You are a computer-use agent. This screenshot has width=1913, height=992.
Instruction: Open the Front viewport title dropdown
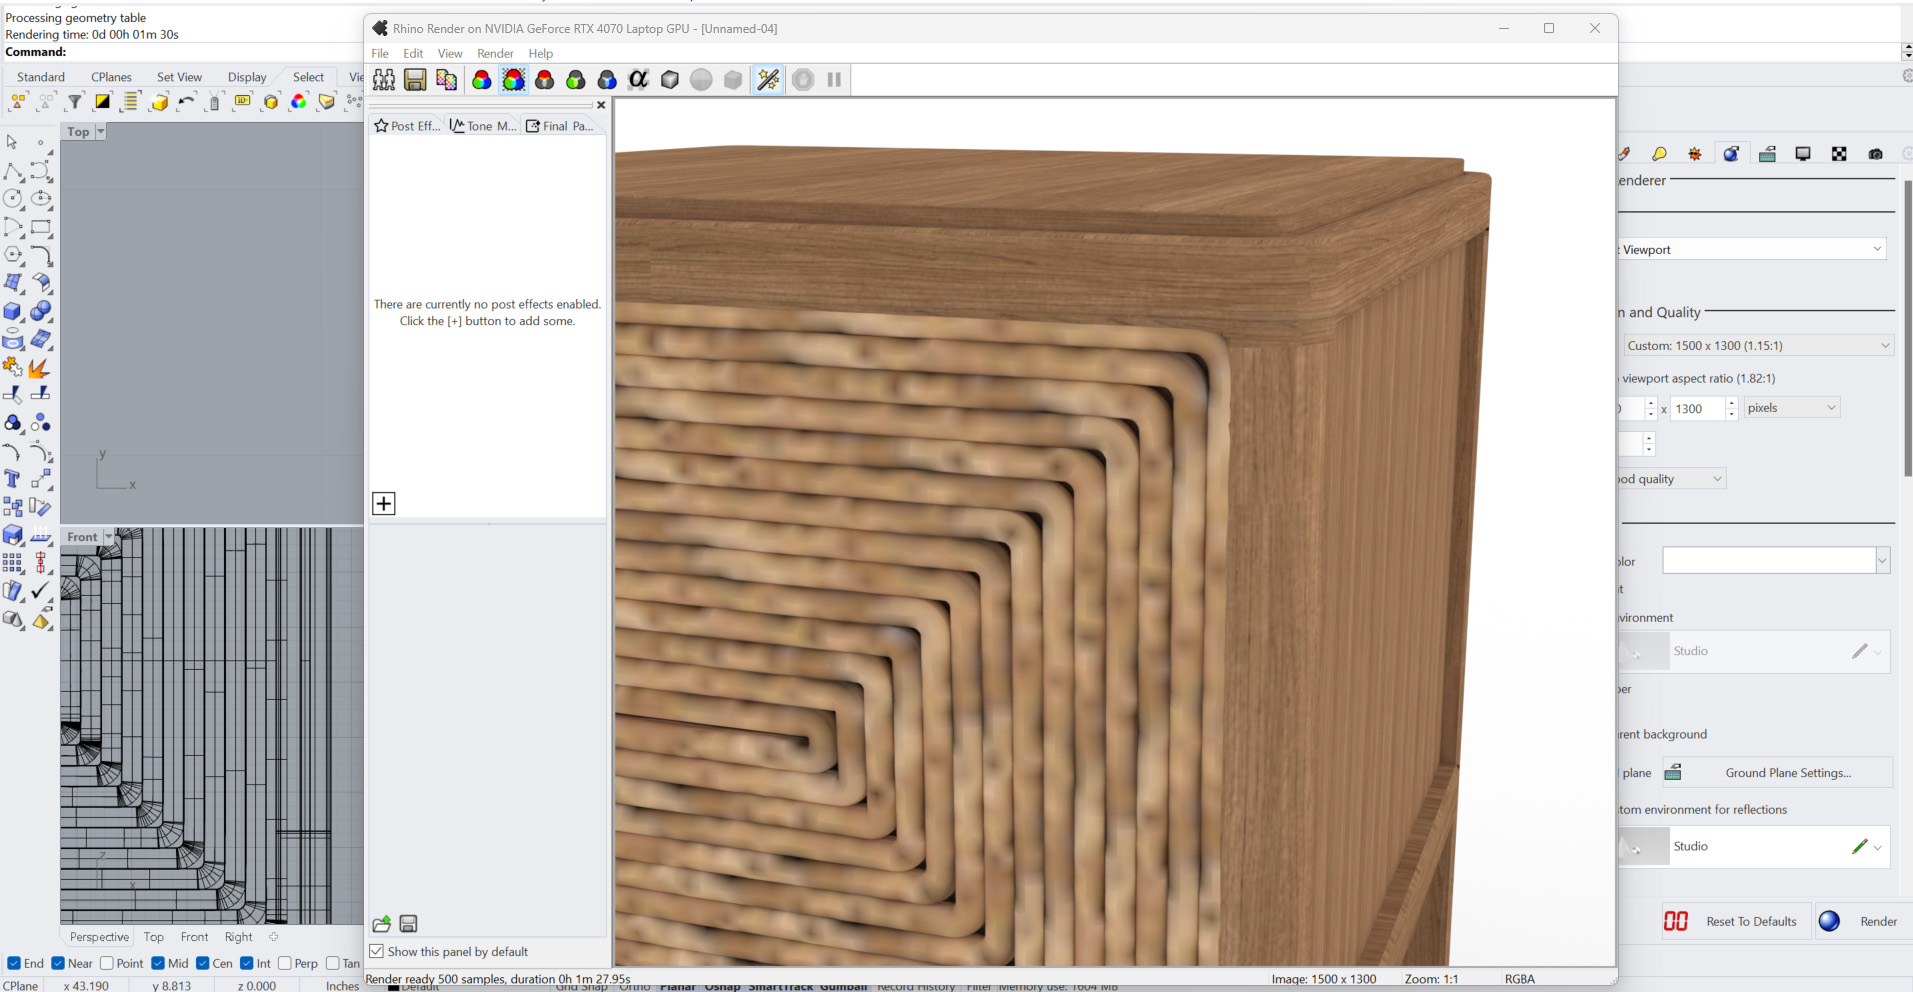coord(109,537)
